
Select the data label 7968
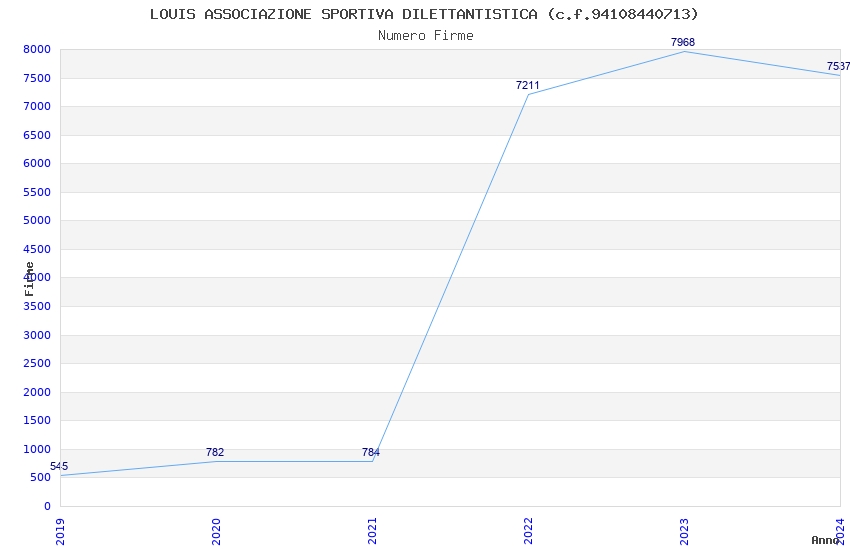tap(682, 42)
